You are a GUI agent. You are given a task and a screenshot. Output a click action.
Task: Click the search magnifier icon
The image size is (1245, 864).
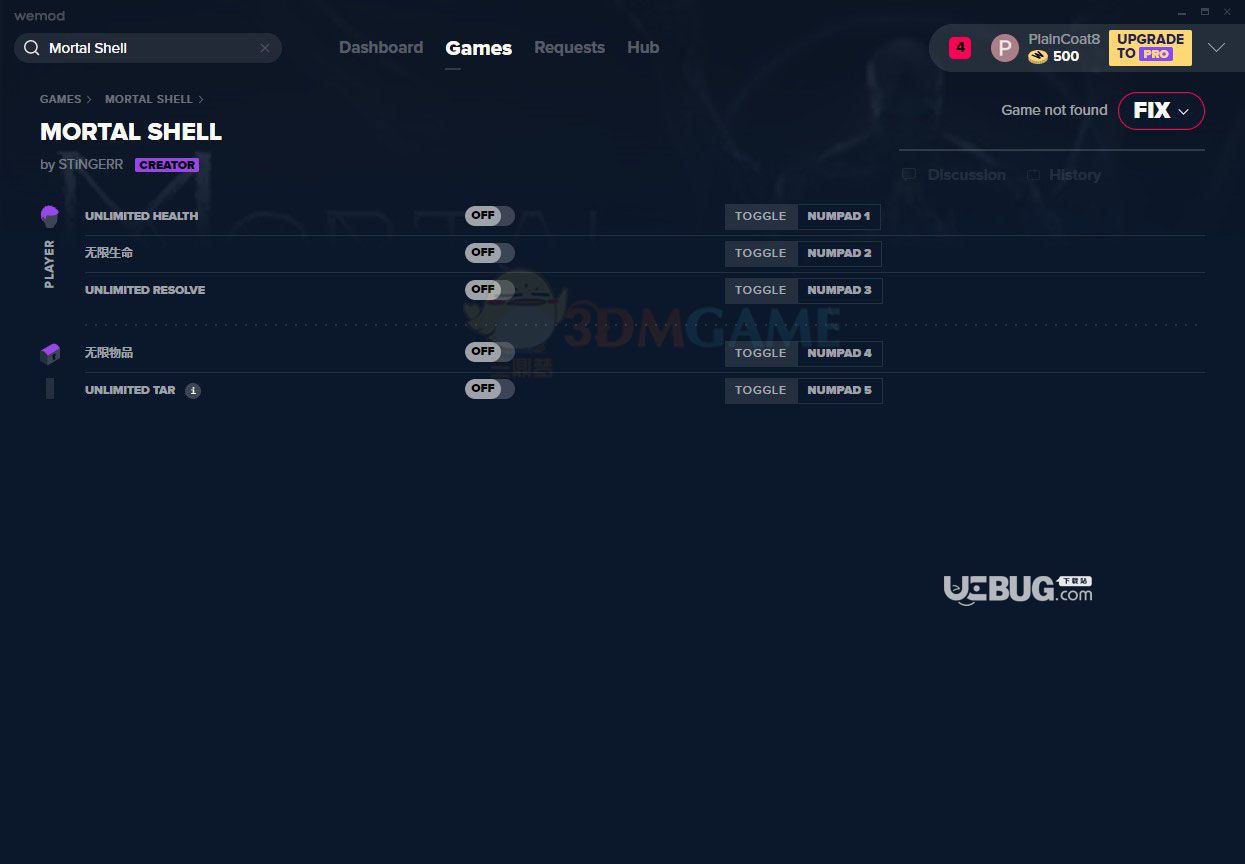[x=31, y=48]
